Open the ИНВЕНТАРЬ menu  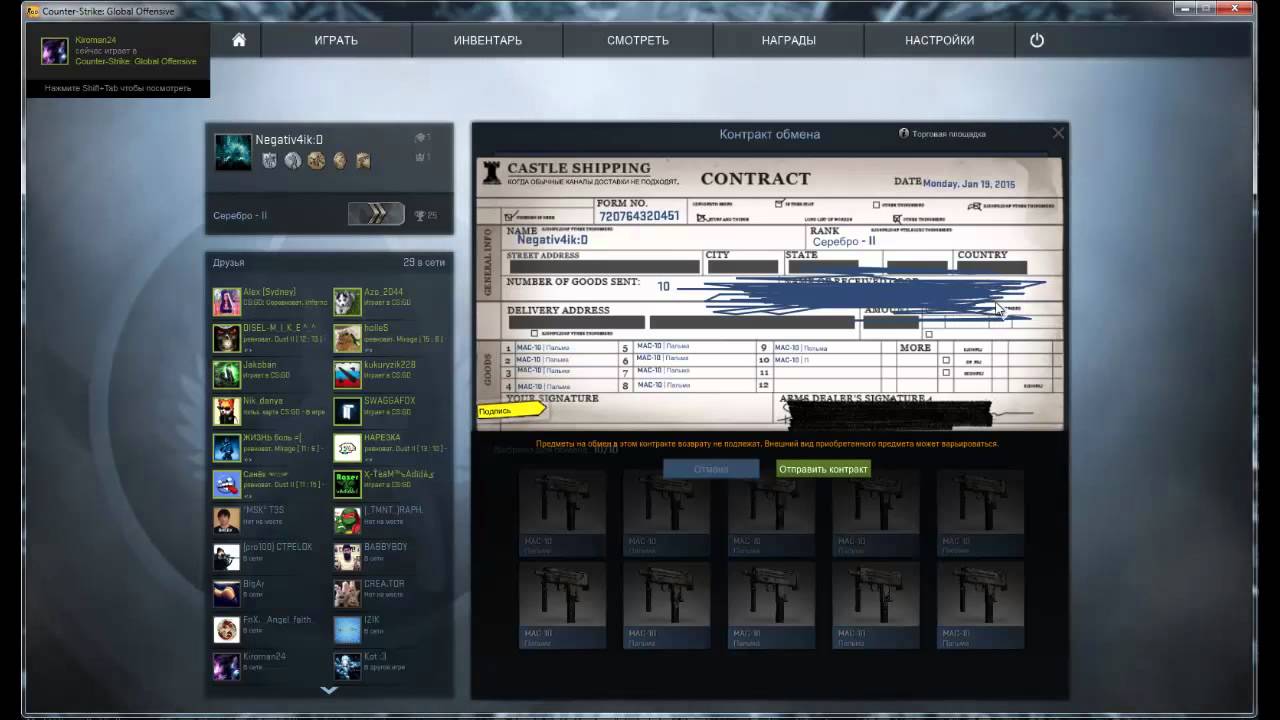click(x=488, y=40)
